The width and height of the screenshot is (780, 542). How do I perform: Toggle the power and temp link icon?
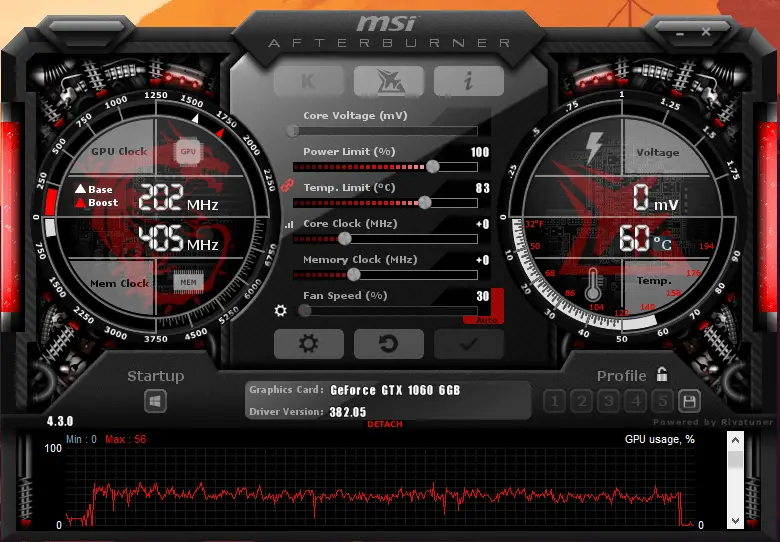point(287,185)
